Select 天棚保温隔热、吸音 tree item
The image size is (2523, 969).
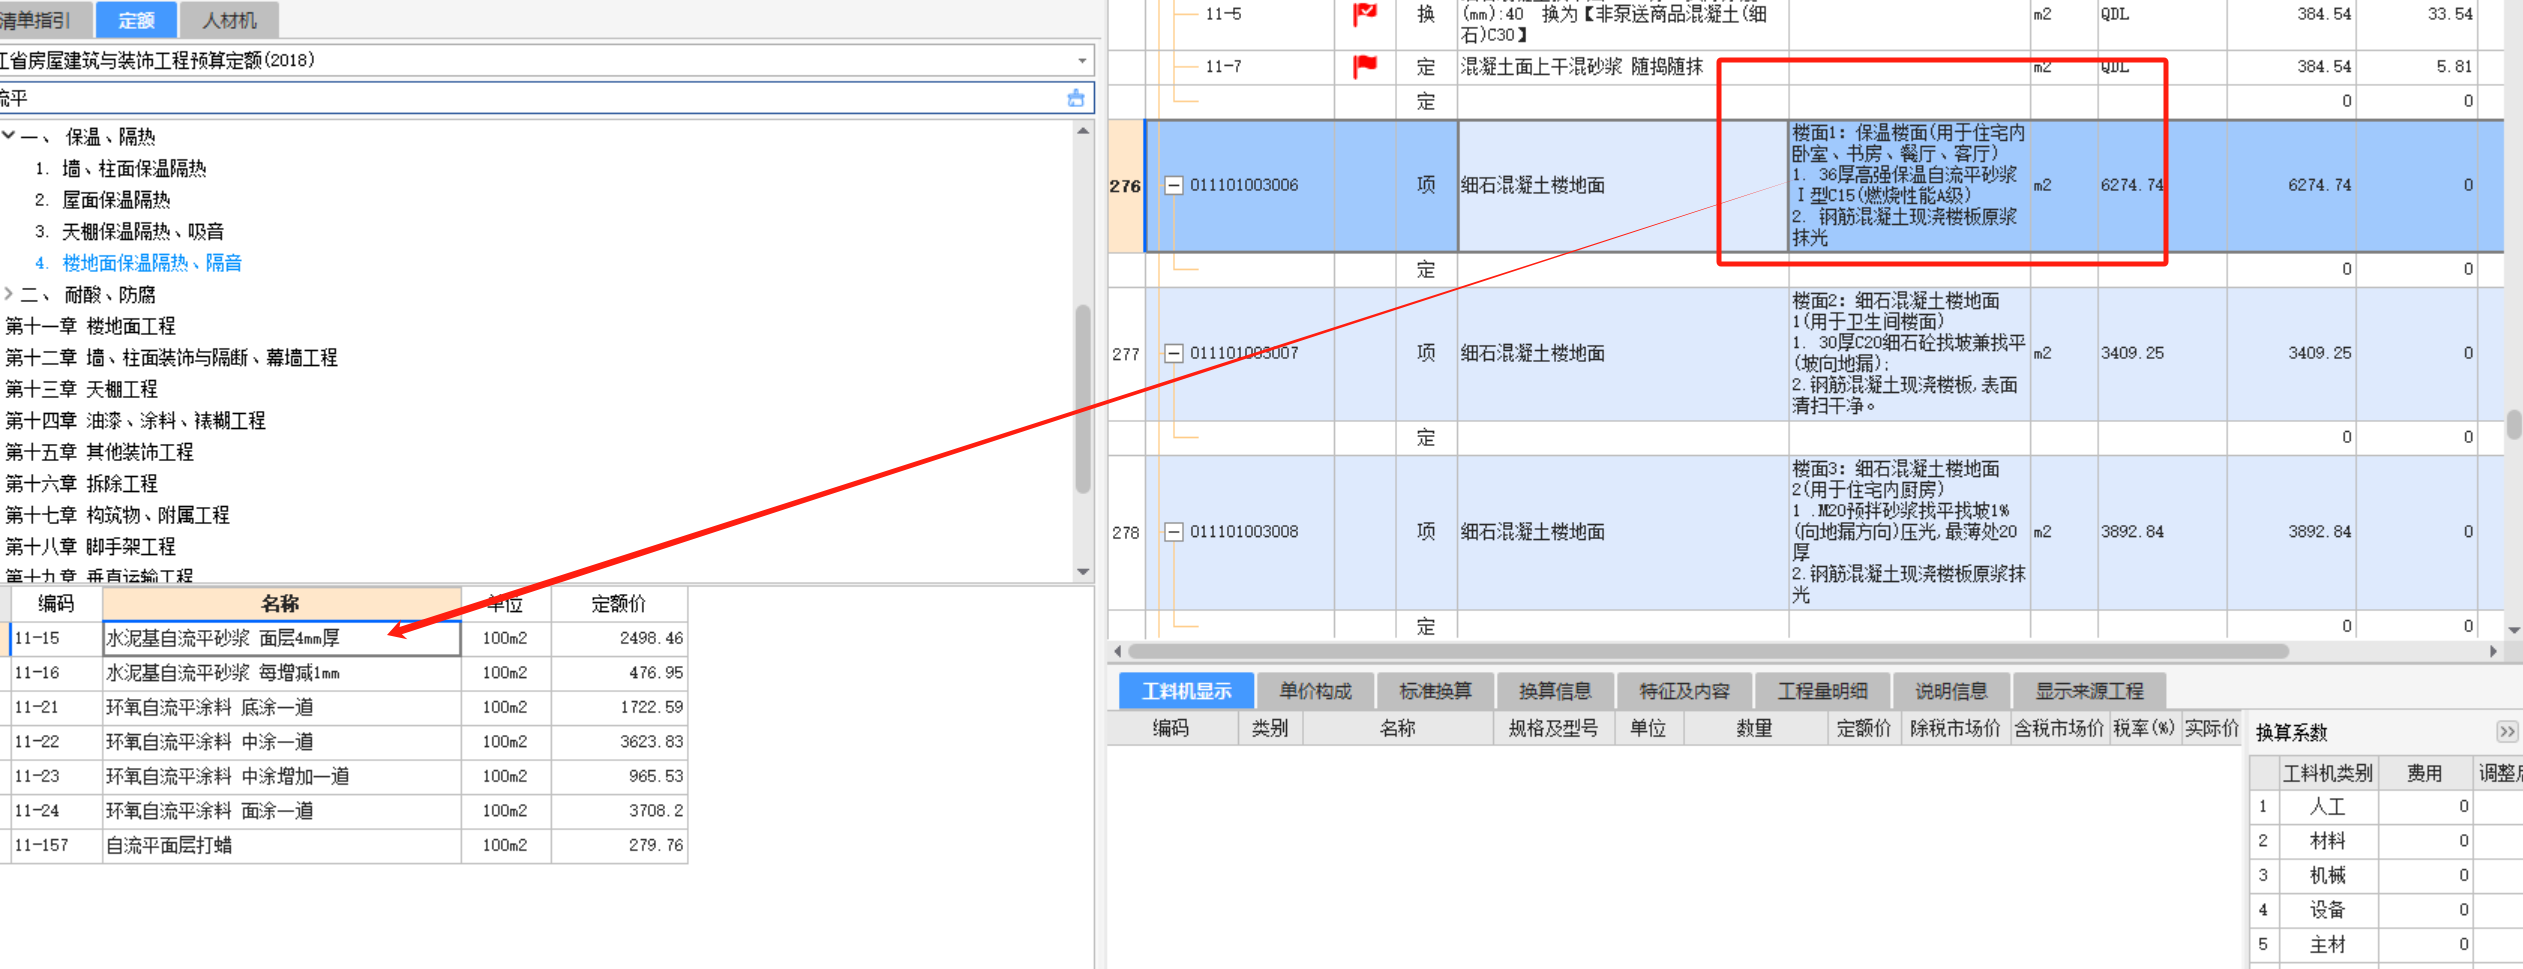[143, 231]
